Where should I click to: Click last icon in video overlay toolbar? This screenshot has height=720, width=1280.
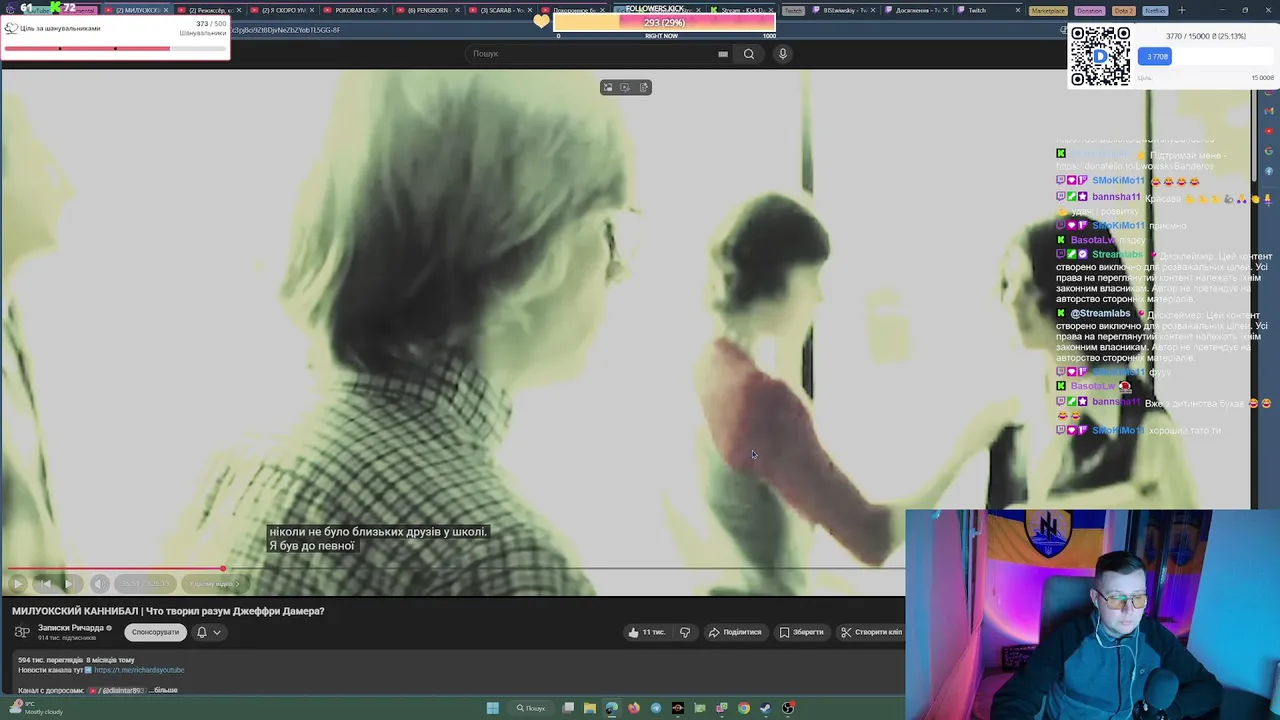click(x=644, y=87)
